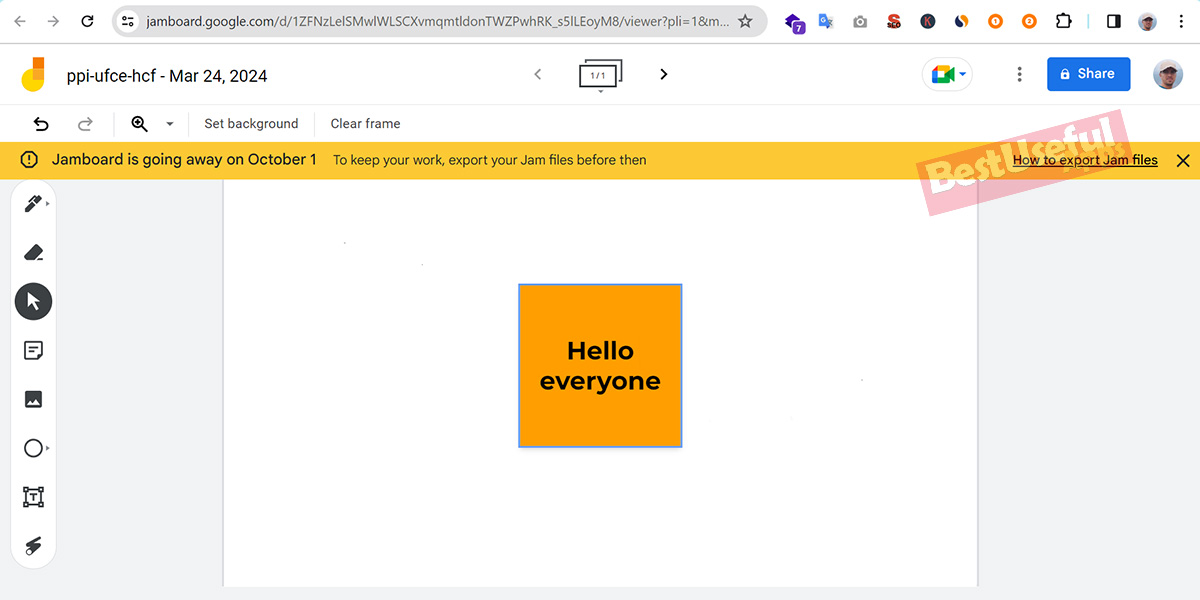1200x600 pixels.
Task: Activate the Select arrow tool
Action: (x=33, y=301)
